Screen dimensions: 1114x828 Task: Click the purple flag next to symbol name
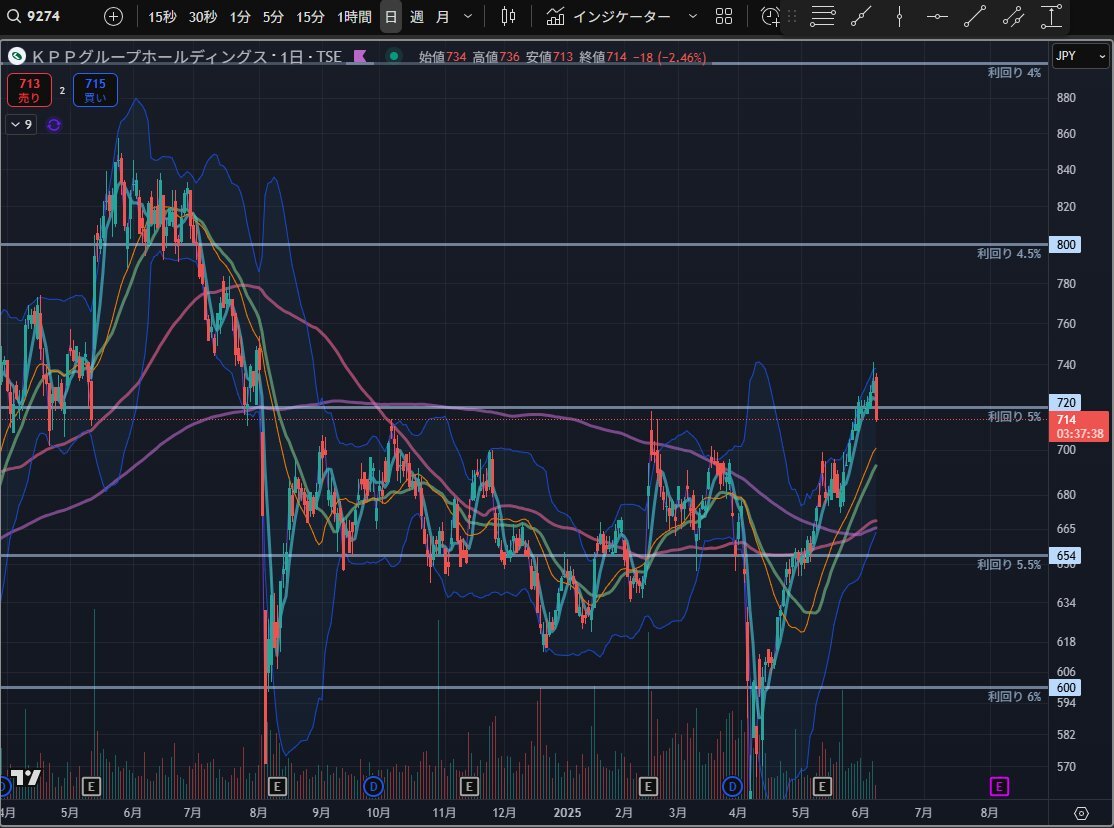pyautogui.click(x=360, y=57)
